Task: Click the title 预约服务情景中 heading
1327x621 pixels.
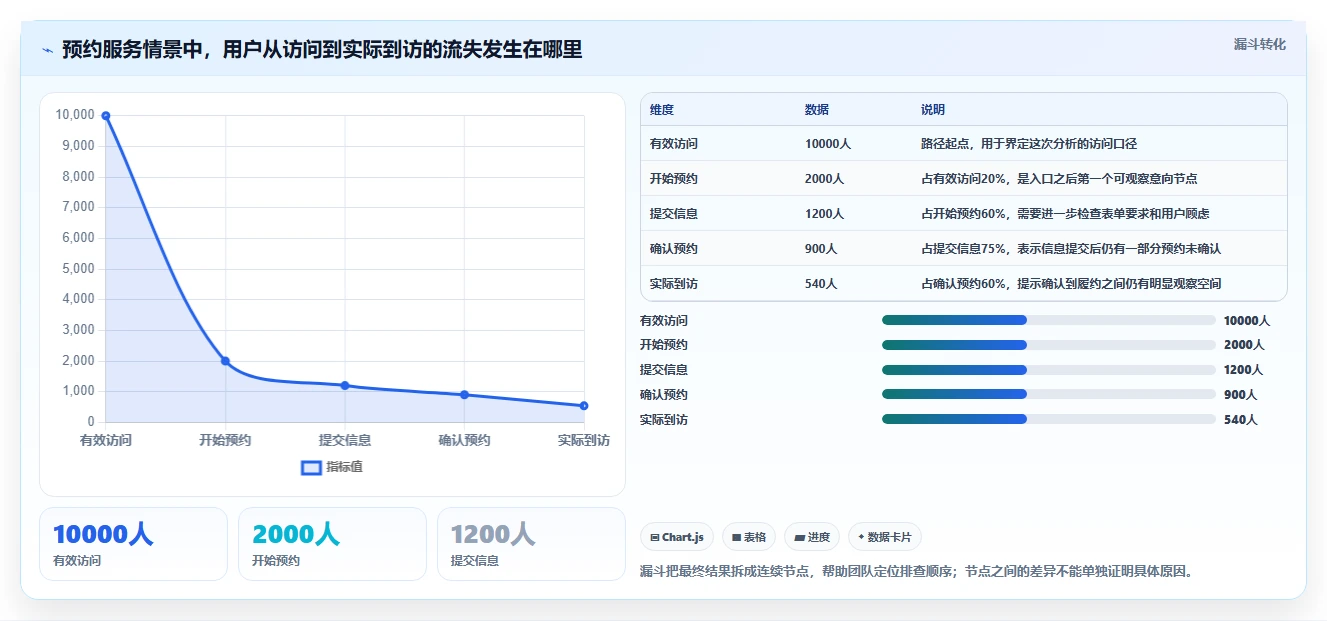Action: click(322, 49)
